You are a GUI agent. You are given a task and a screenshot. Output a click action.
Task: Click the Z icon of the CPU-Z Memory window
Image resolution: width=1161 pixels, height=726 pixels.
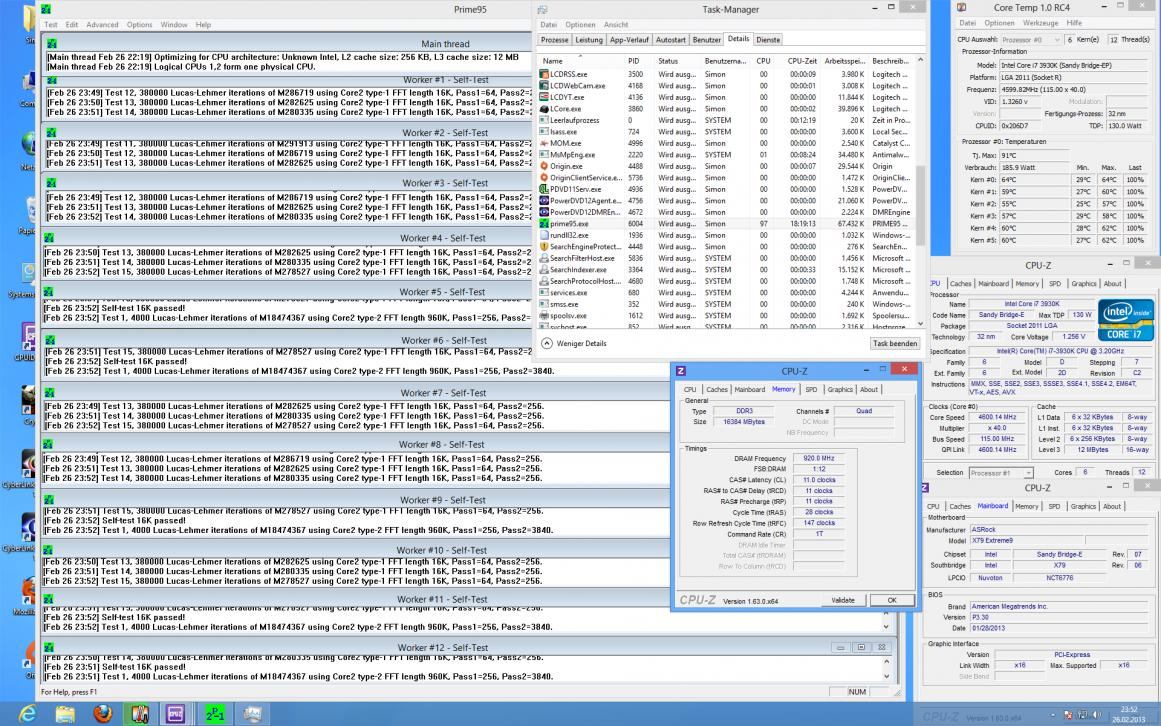coord(680,371)
